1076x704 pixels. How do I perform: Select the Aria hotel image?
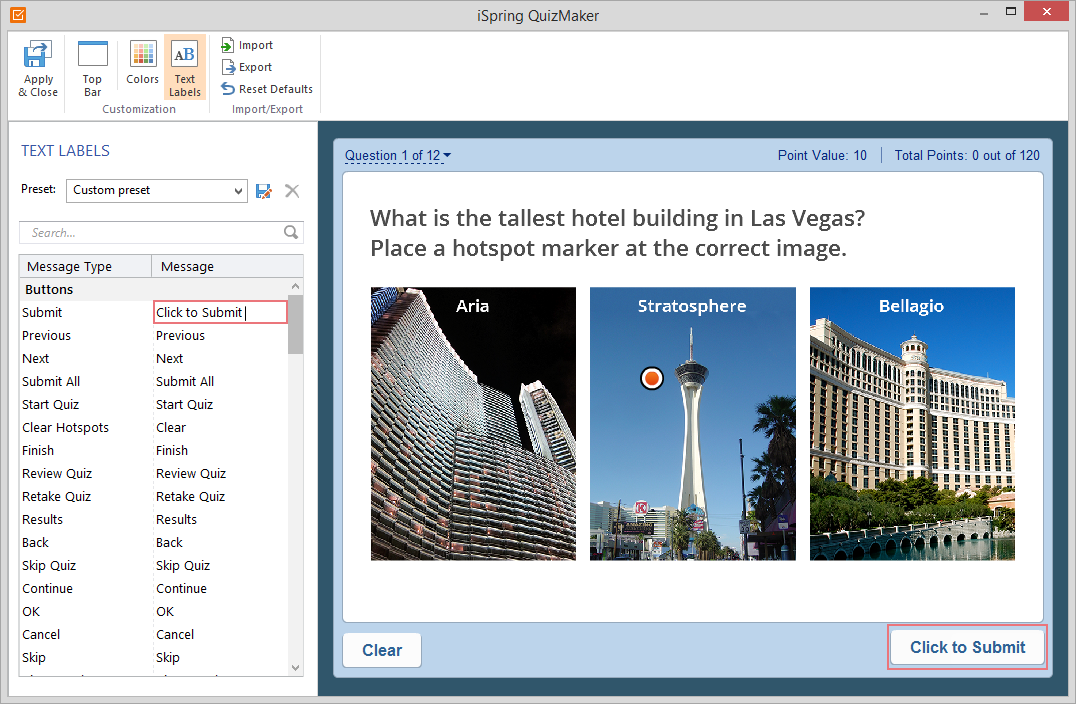pyautogui.click(x=473, y=423)
